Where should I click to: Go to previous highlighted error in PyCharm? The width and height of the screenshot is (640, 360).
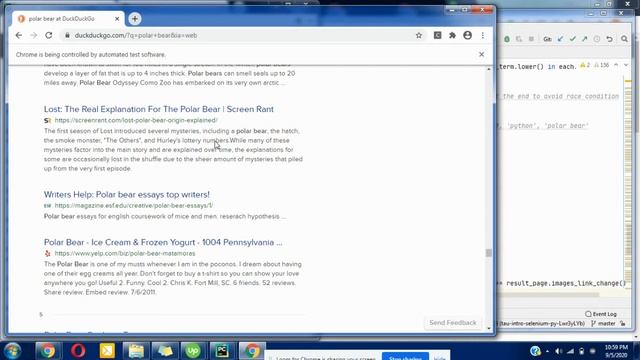coord(616,65)
